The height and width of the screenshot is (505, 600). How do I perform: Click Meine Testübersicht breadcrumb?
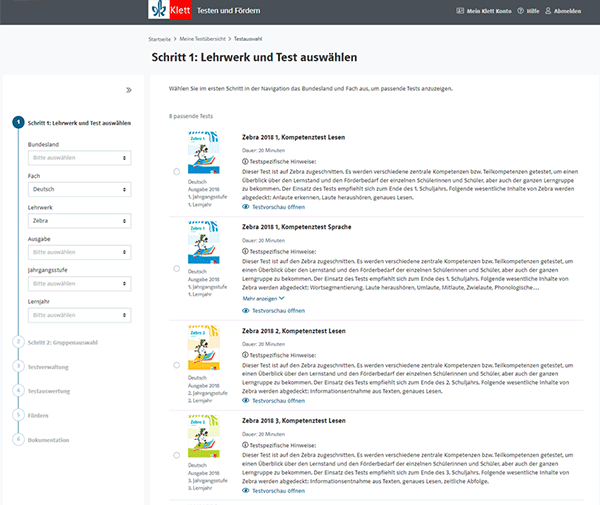pos(202,39)
